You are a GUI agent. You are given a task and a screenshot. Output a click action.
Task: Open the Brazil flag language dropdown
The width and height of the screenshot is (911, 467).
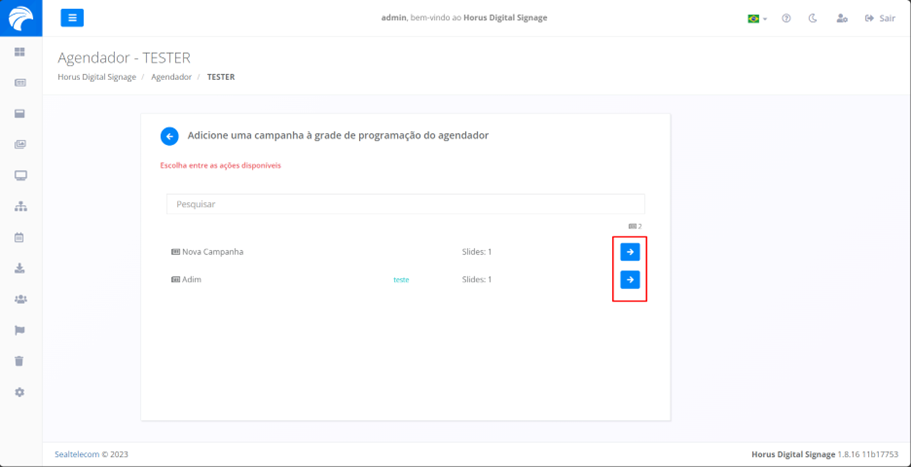(x=757, y=18)
